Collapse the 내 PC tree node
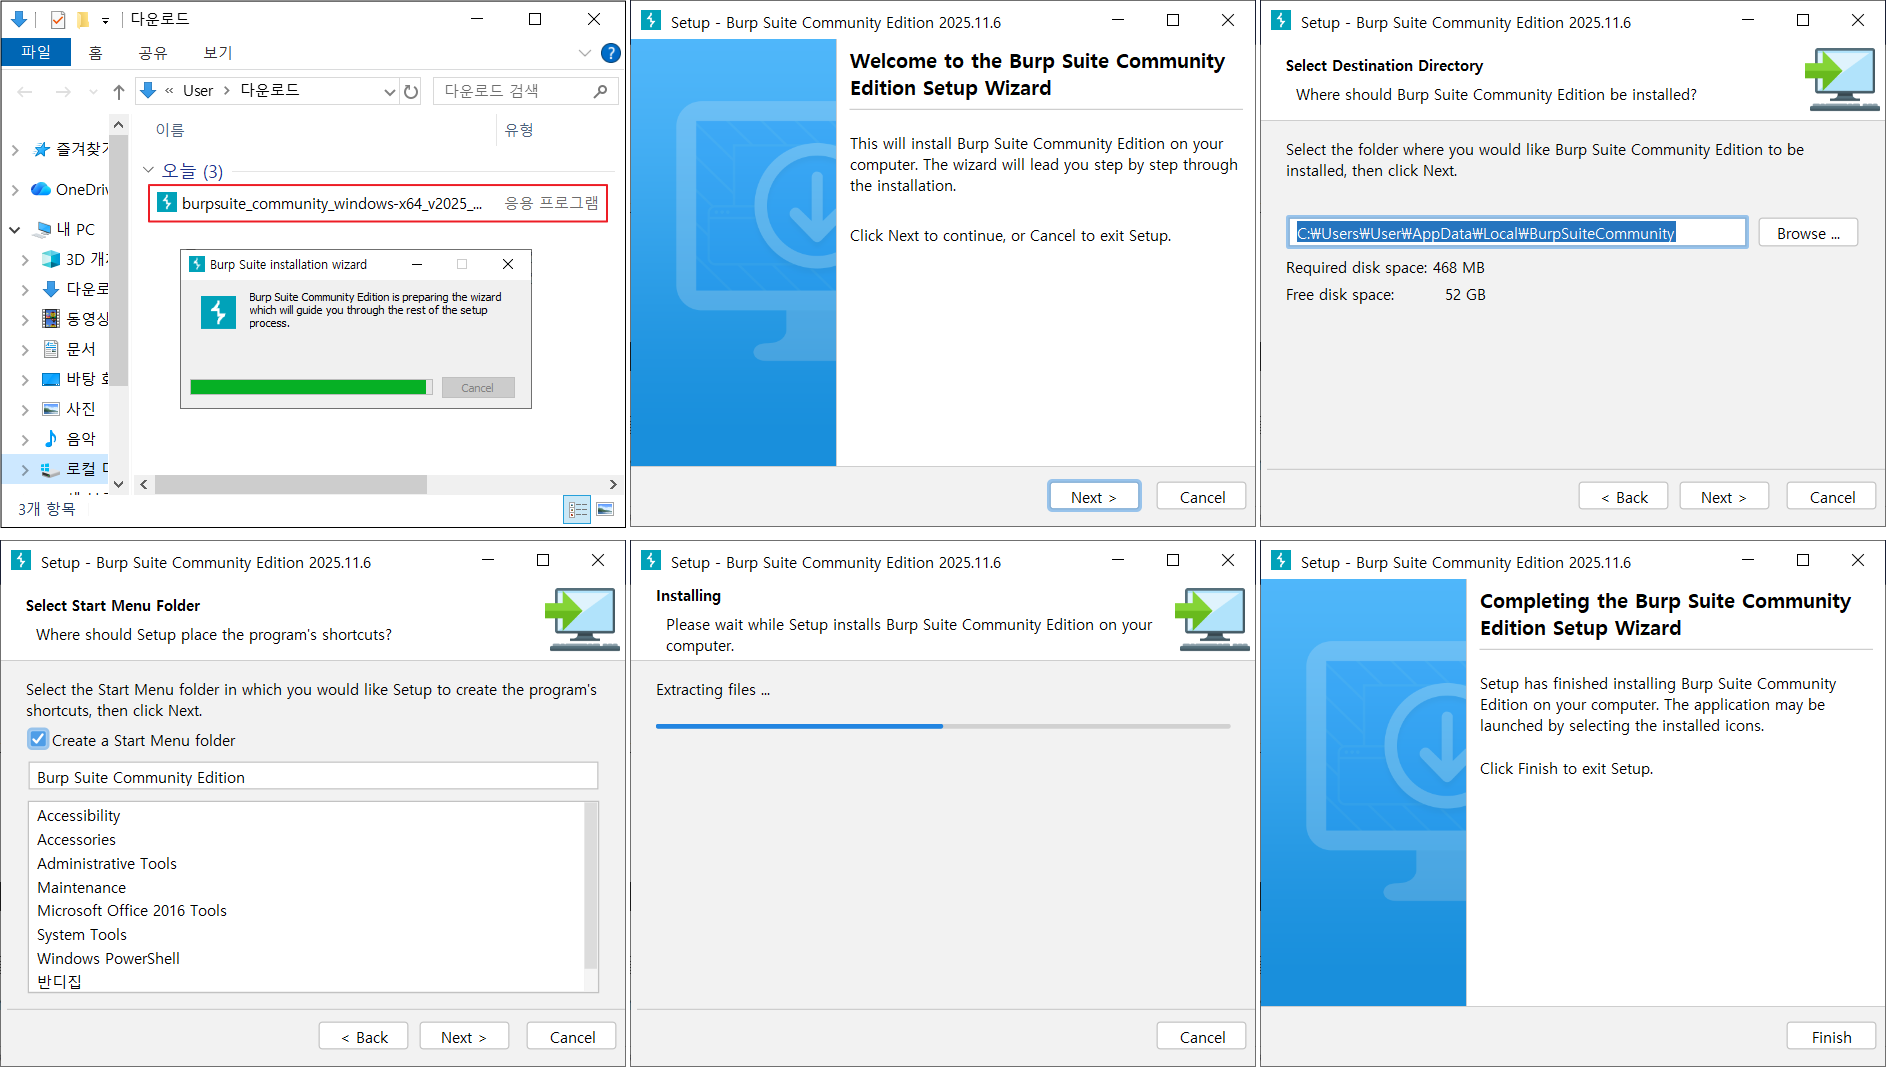Viewport: 1888px width, 1070px height. [15, 230]
